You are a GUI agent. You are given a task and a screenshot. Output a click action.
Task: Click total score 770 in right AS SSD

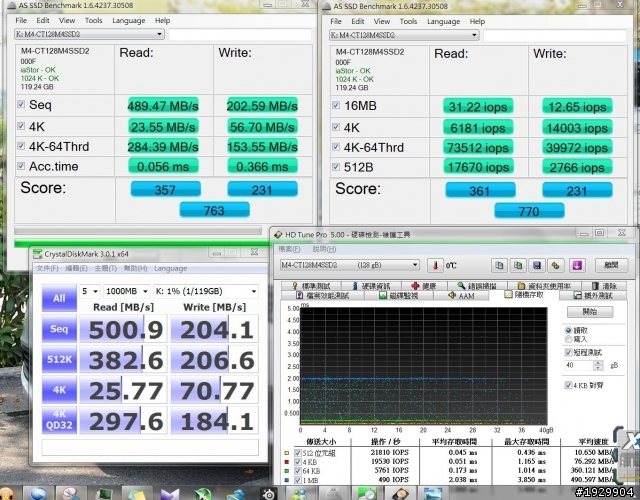tap(529, 211)
